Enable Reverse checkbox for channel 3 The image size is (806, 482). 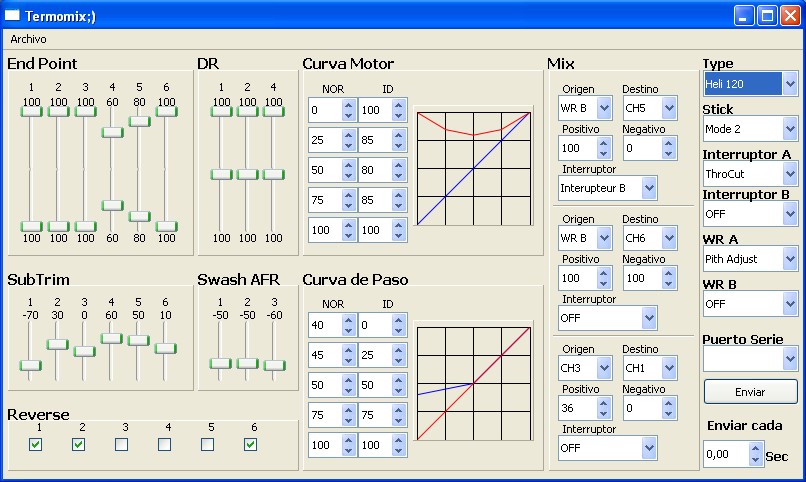coord(121,445)
